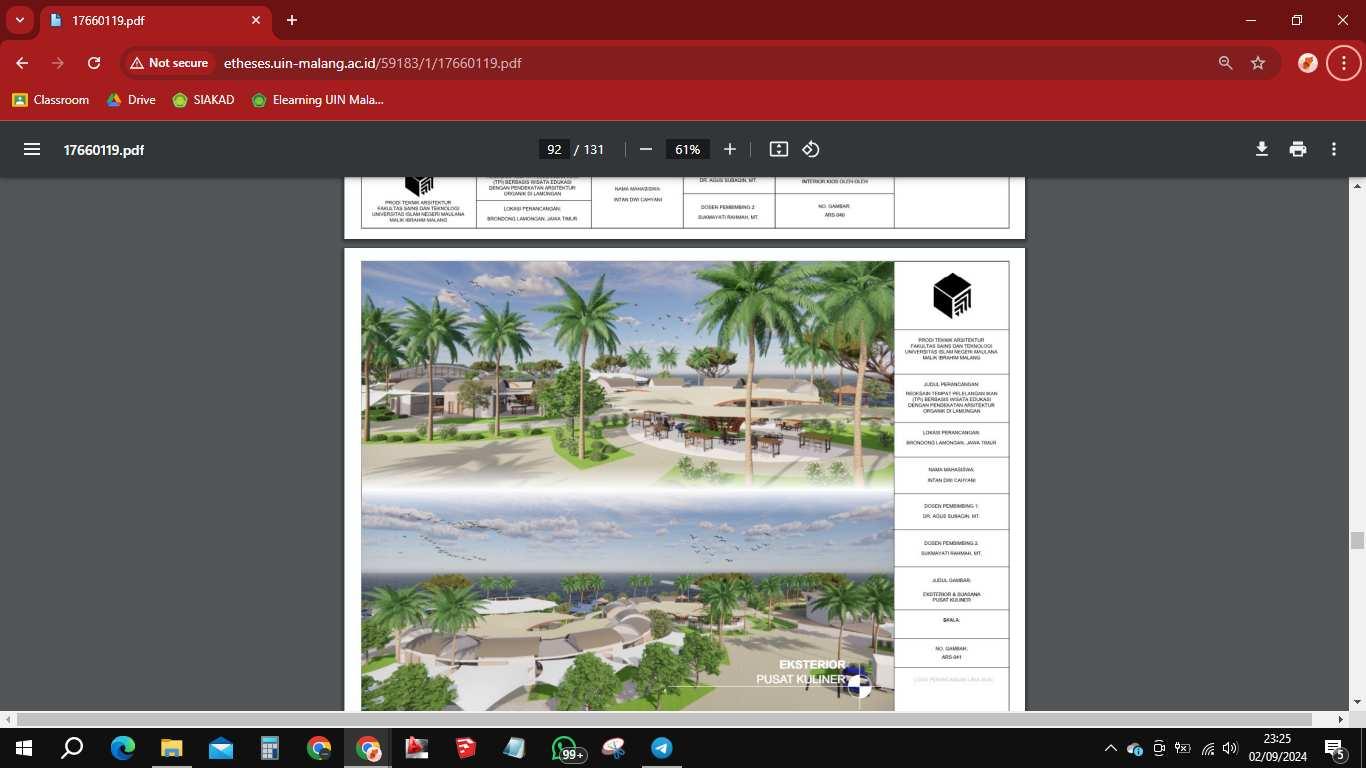Click the EKSTERIOR PUSAT KULINER caption
Screen dimensions: 1366x768
point(801,672)
